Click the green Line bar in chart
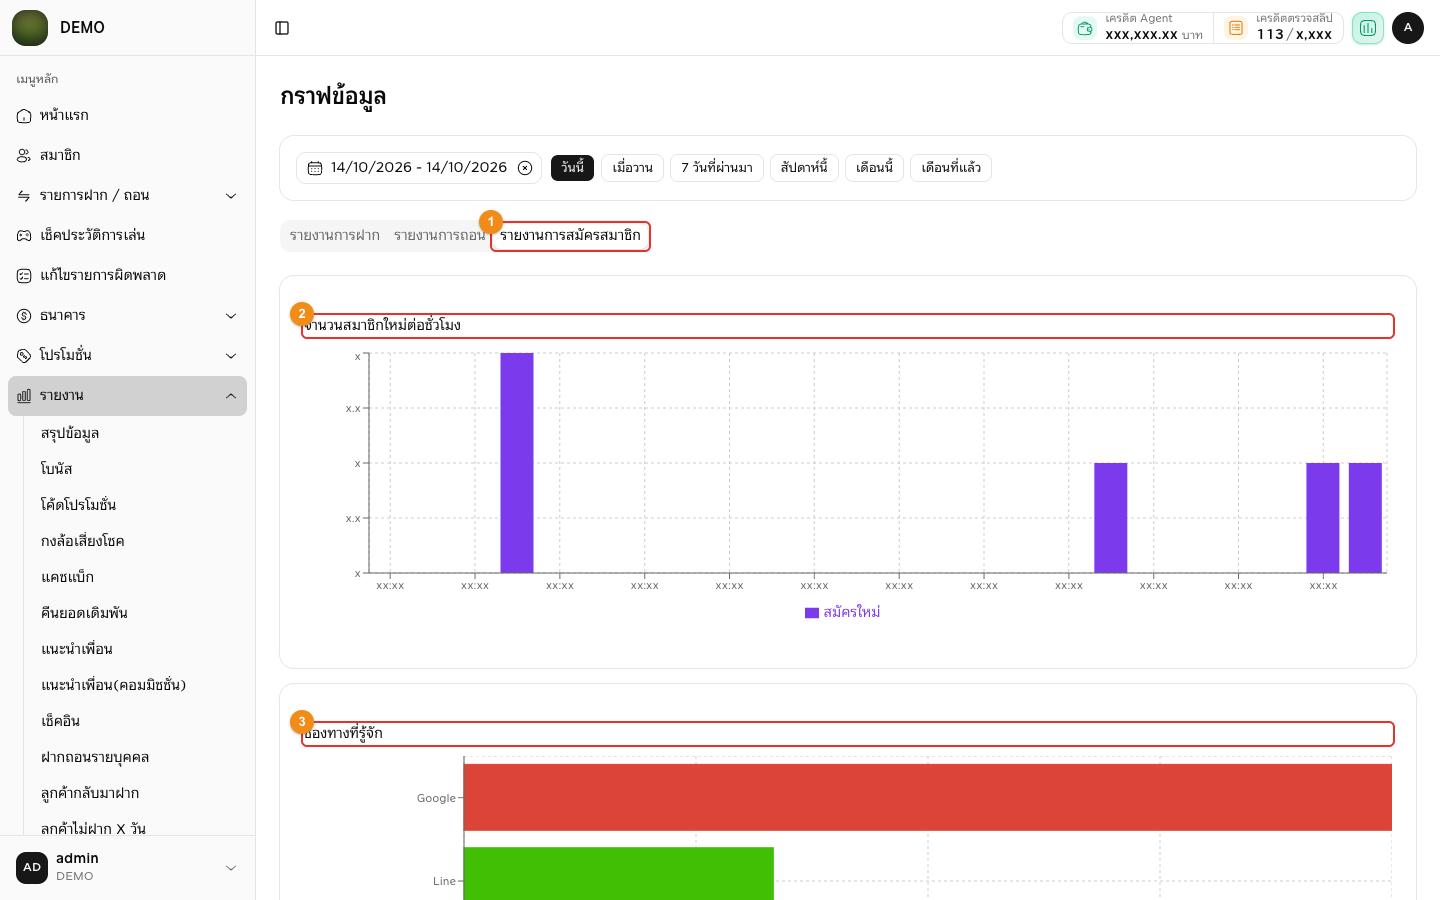 pos(619,874)
